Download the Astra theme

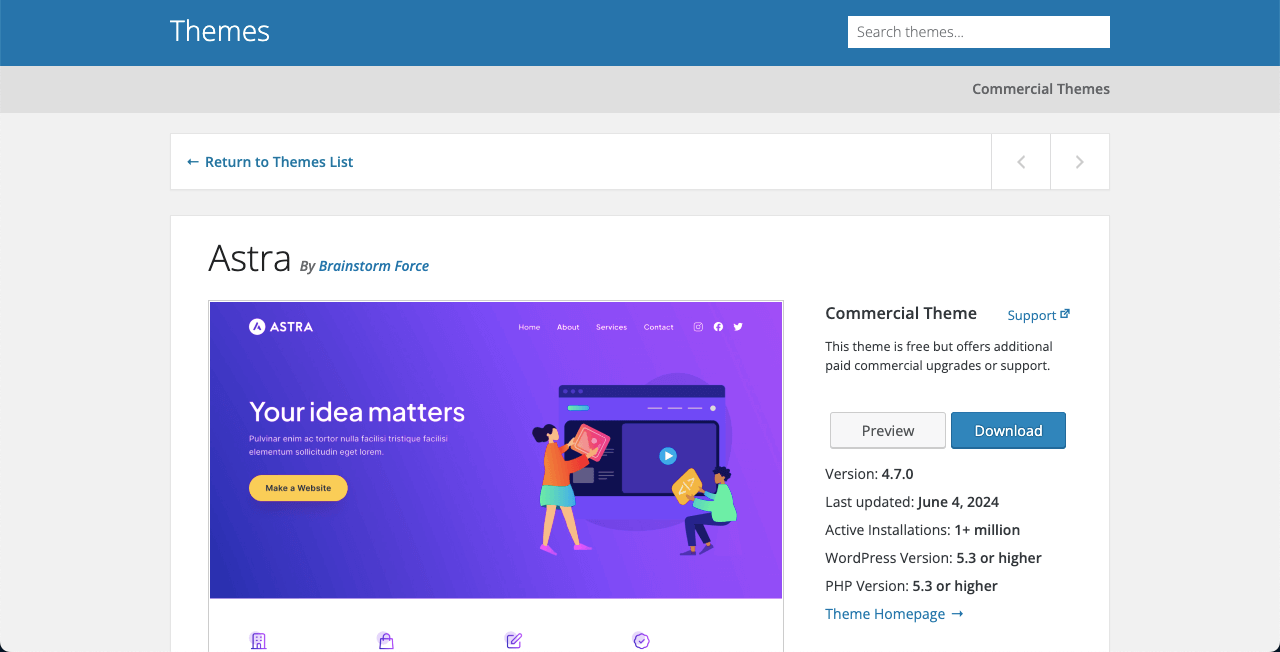(1008, 430)
